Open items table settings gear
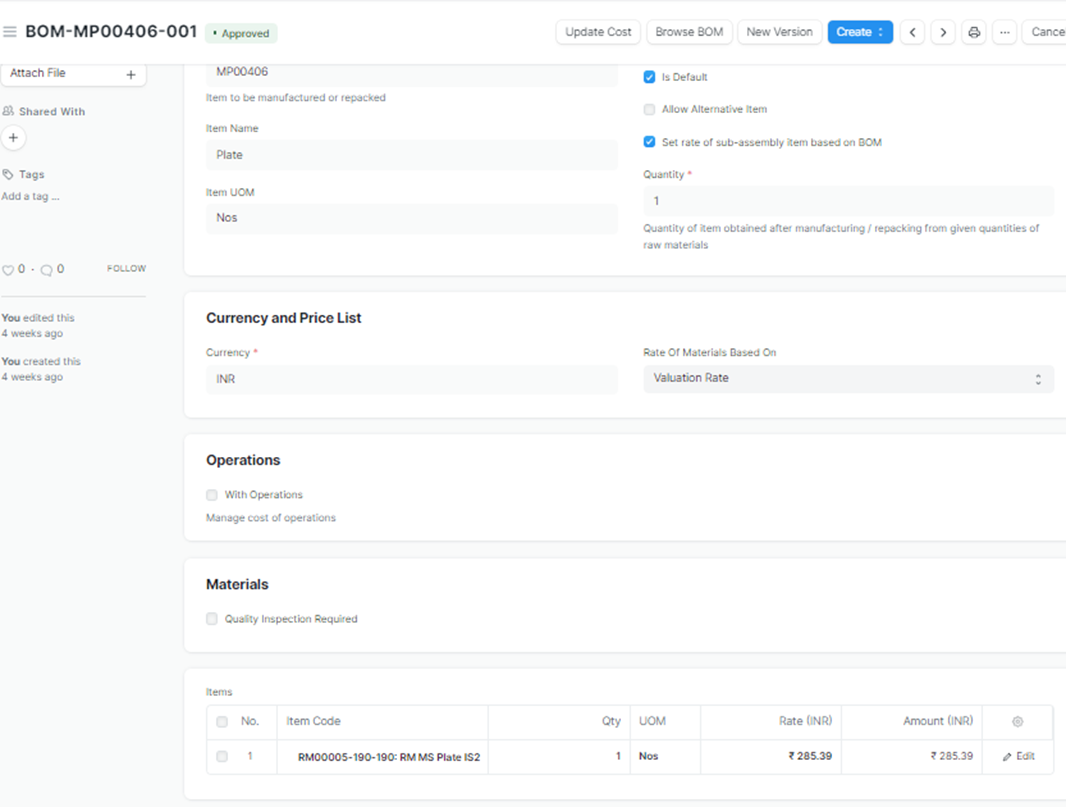This screenshot has width=1066, height=807. coord(1018,722)
